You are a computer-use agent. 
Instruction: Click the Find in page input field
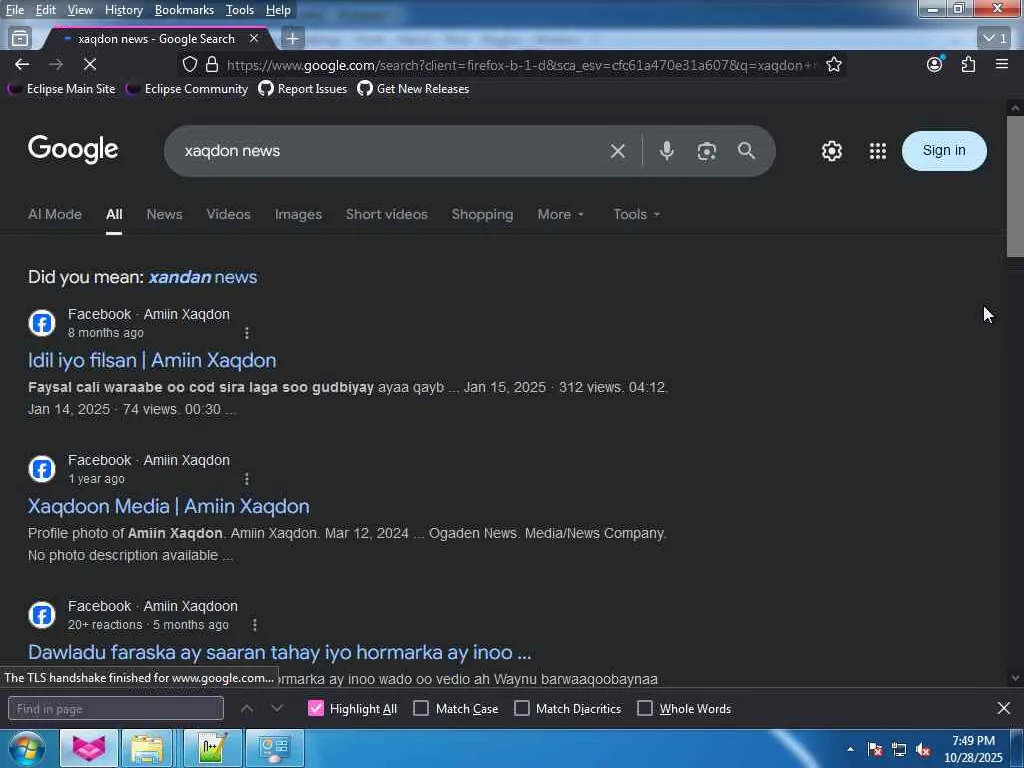pyautogui.click(x=116, y=709)
